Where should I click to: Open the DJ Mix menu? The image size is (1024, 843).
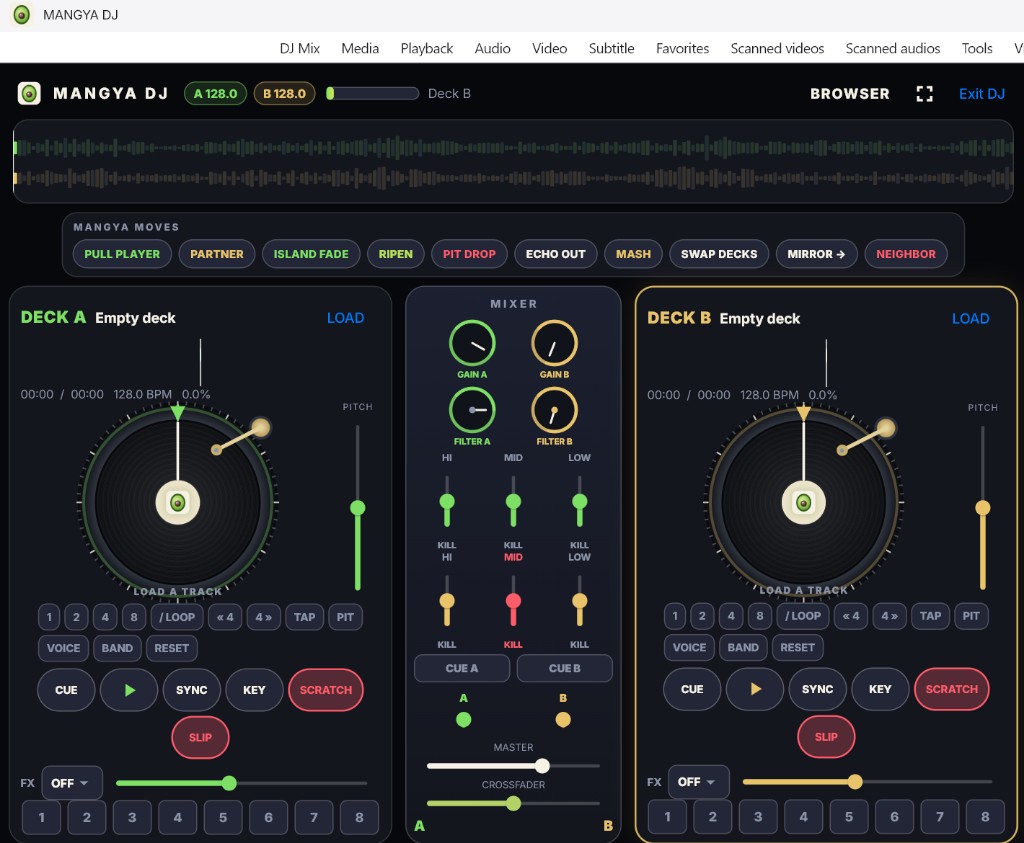tap(300, 48)
